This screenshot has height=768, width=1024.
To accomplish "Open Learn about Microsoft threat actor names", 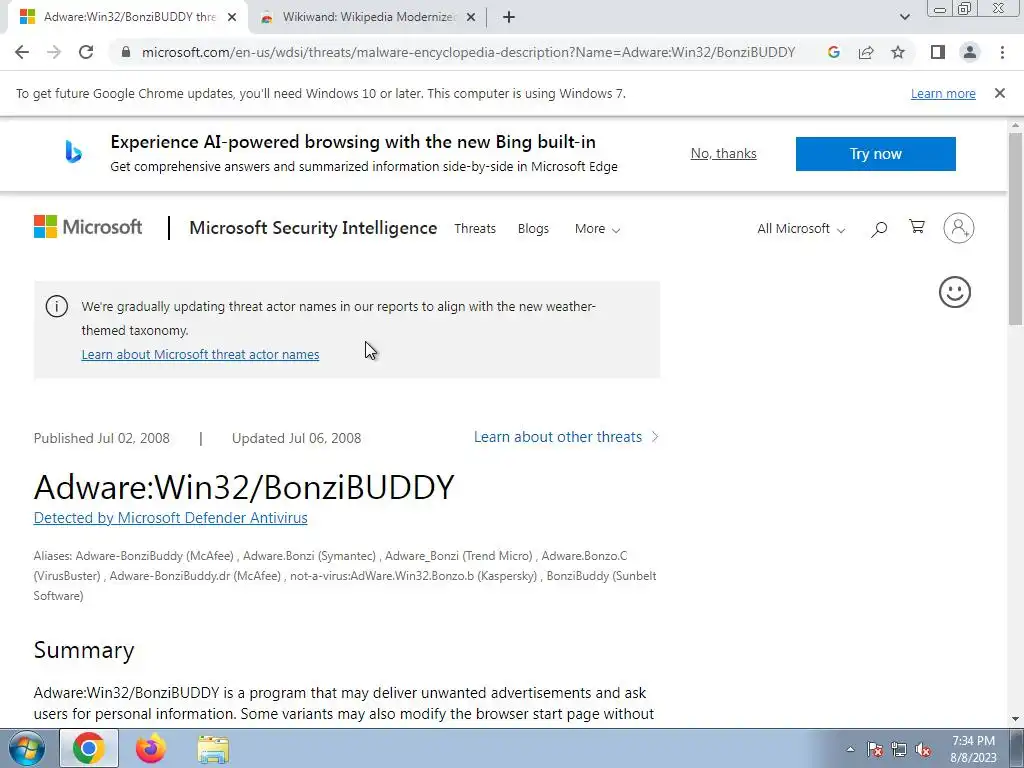I will 200,355.
